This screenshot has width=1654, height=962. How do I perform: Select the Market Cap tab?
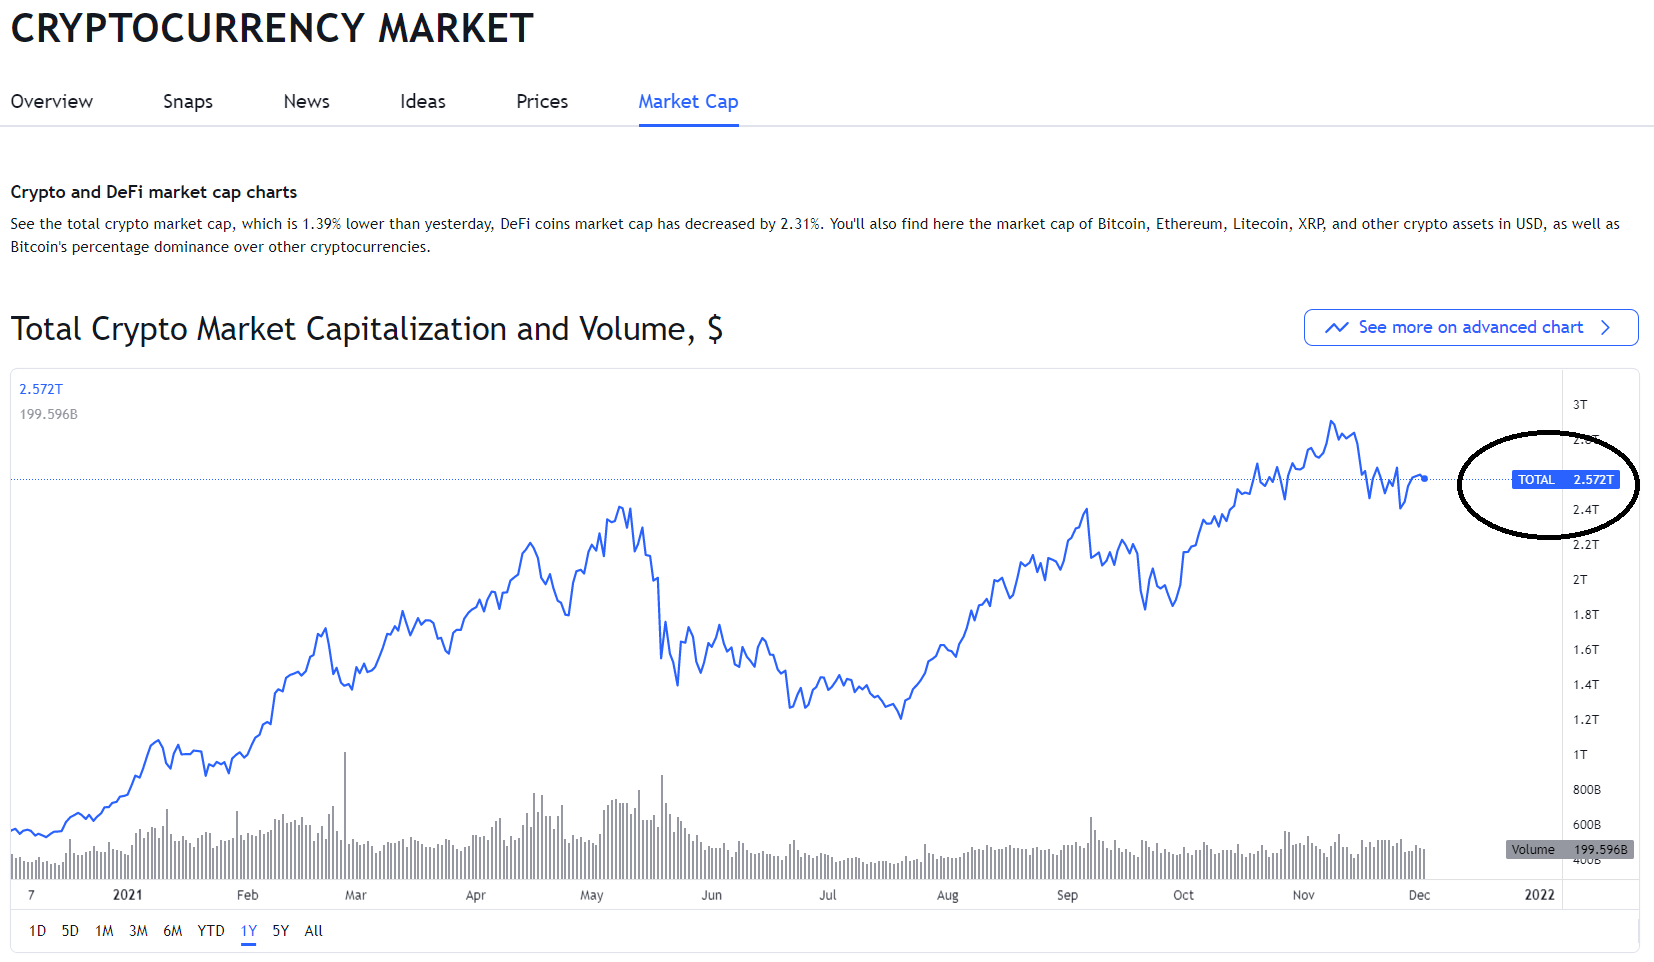point(688,102)
